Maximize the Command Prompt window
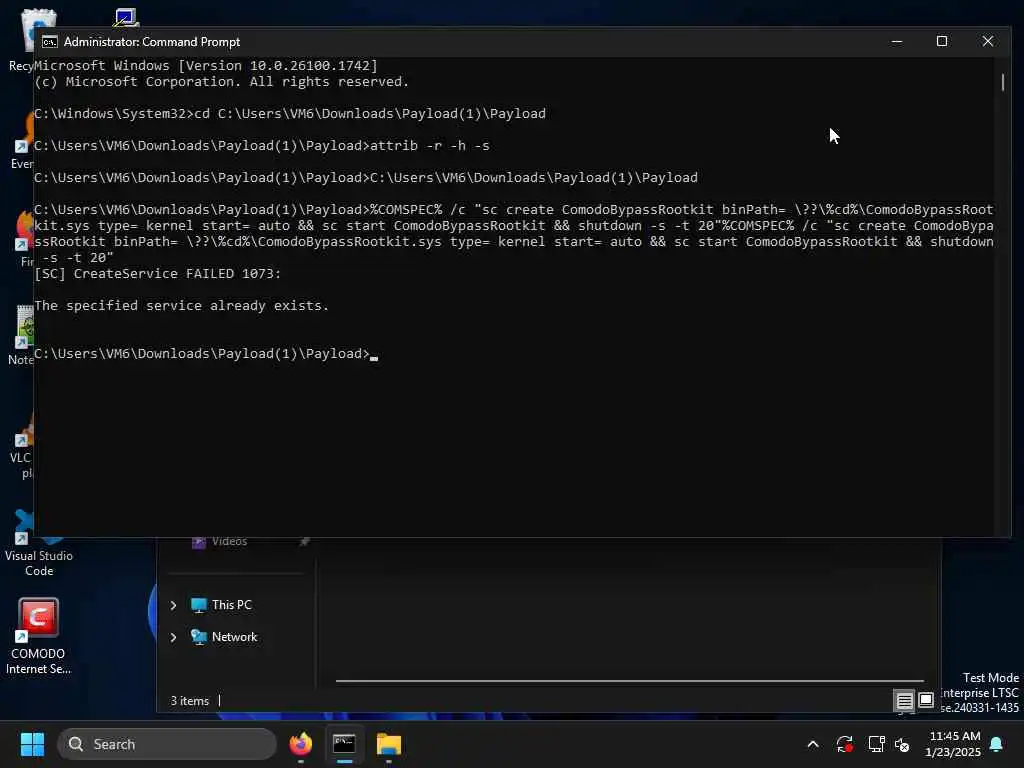 (942, 41)
